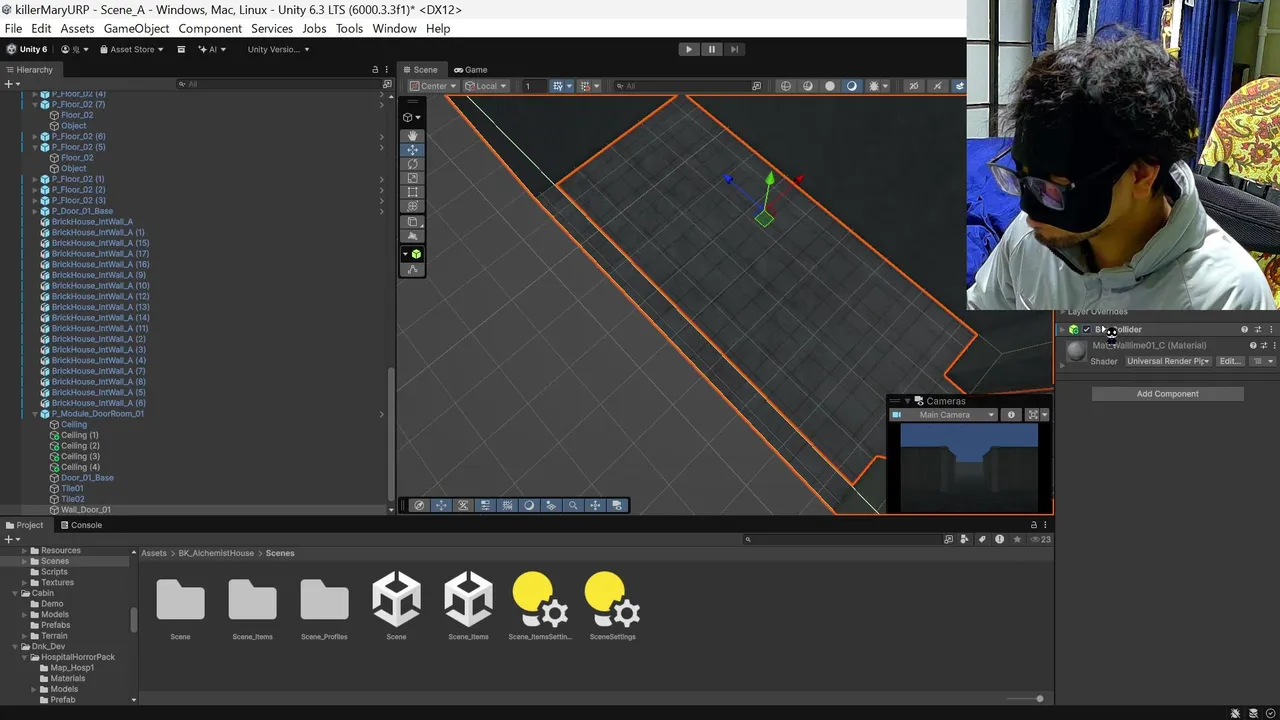This screenshot has height=720, width=1280.
Task: Open the Component menu
Action: [210, 29]
